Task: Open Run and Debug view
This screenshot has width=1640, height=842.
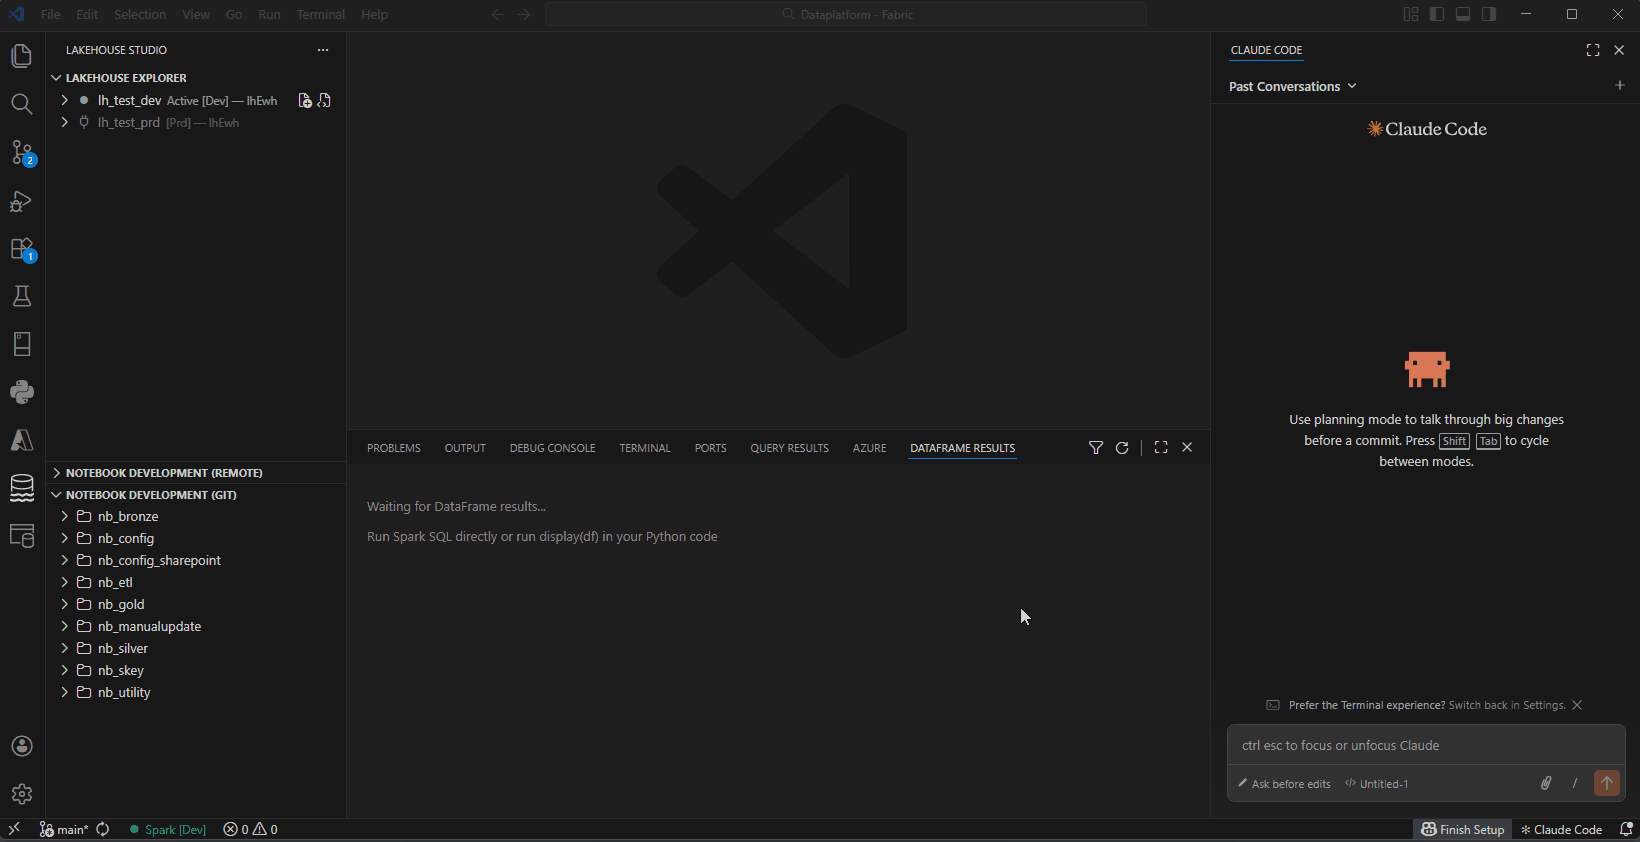Action: (x=22, y=201)
